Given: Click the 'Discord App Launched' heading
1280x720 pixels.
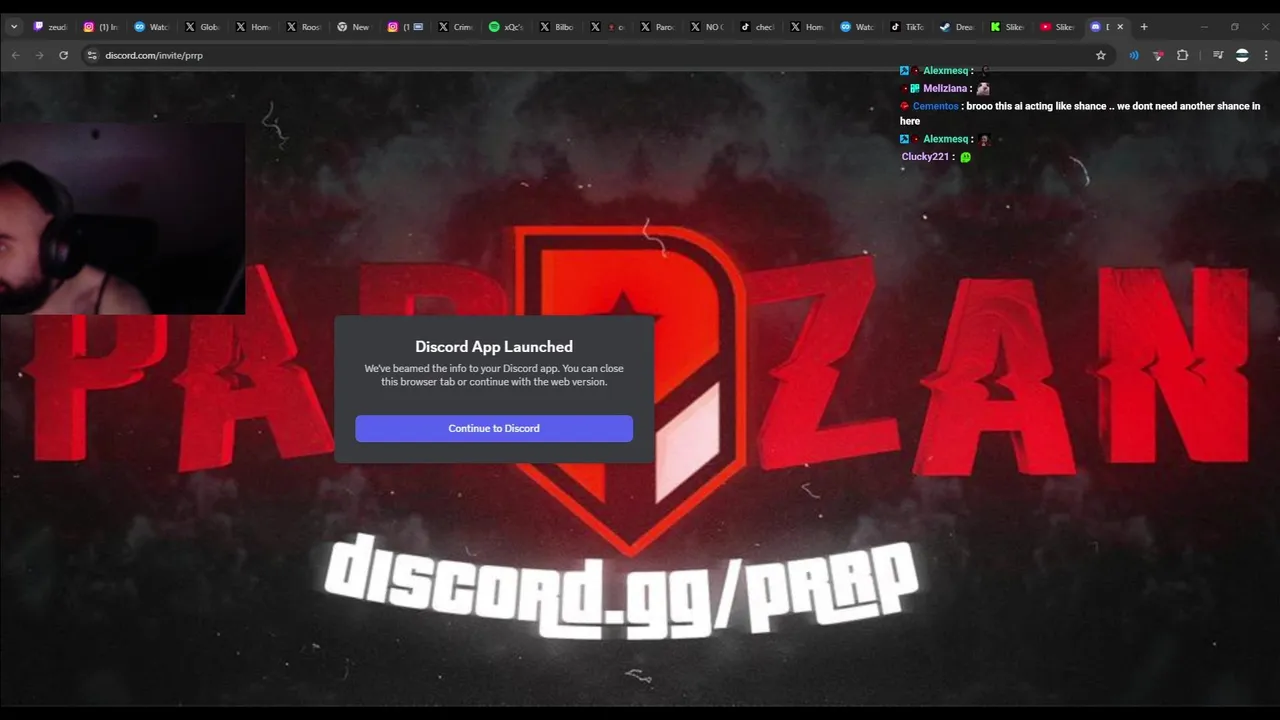Looking at the screenshot, I should [x=494, y=347].
